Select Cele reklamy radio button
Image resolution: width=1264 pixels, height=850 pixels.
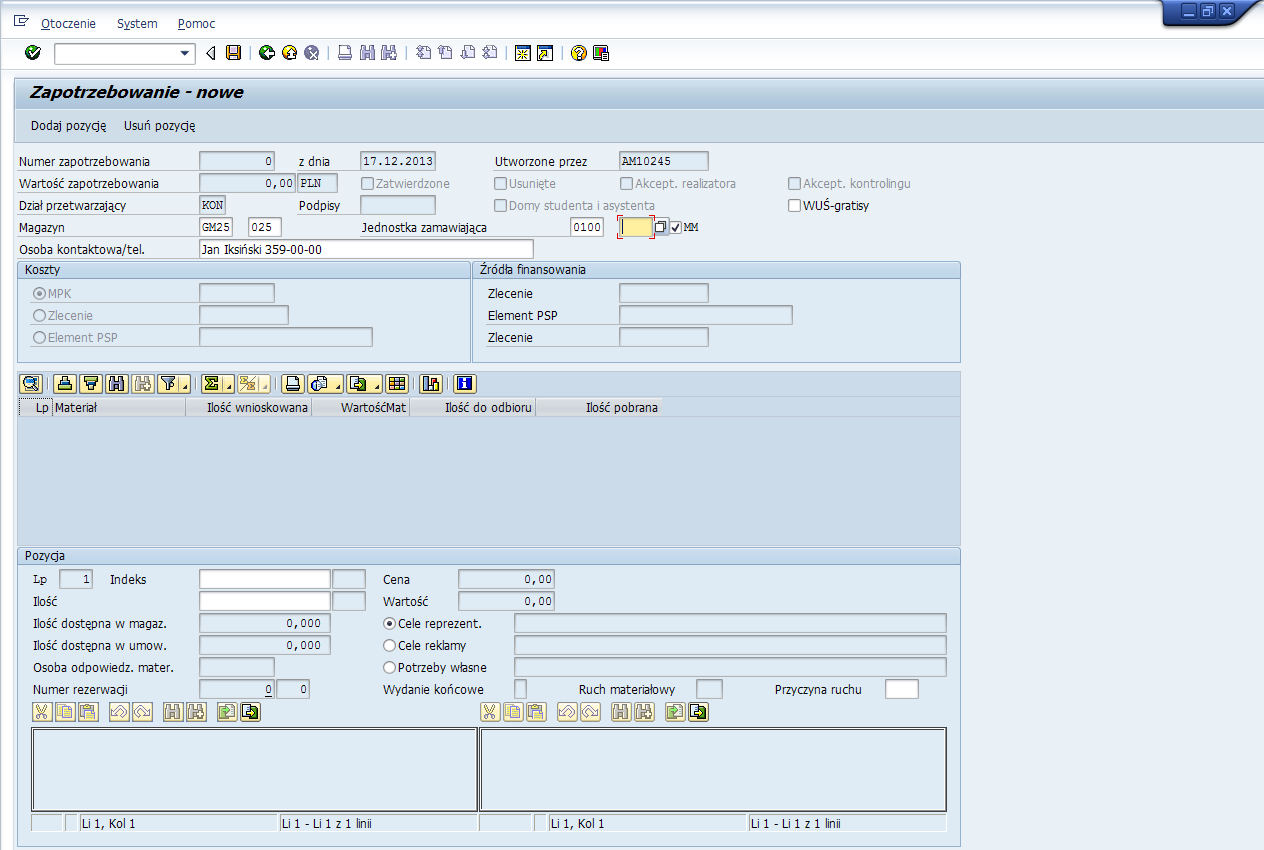tap(390, 645)
